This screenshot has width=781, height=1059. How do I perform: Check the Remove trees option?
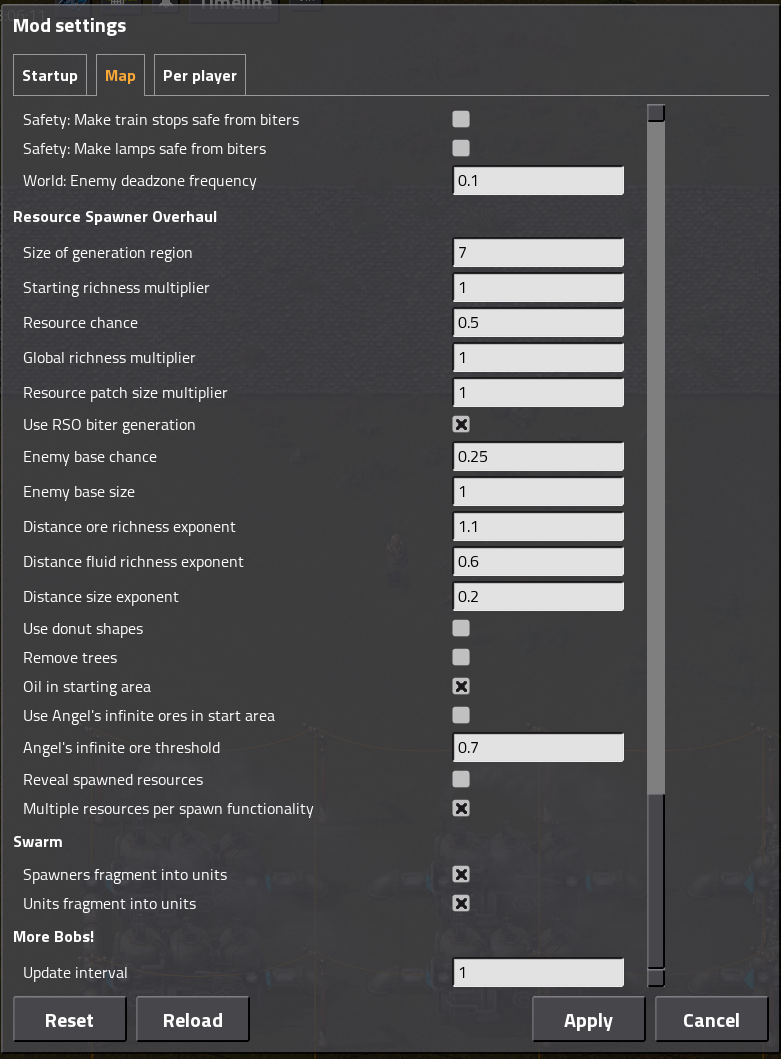[461, 658]
